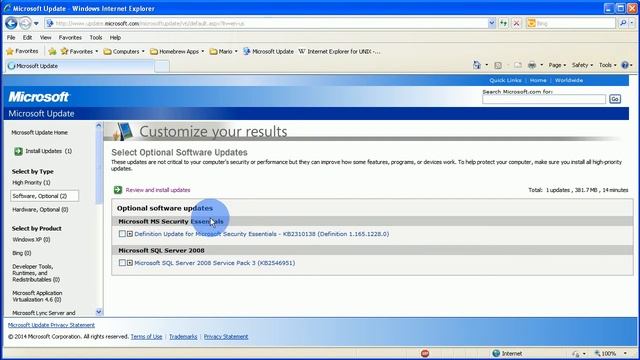
Task: Select High Priority (1) updates
Action: tap(31, 182)
